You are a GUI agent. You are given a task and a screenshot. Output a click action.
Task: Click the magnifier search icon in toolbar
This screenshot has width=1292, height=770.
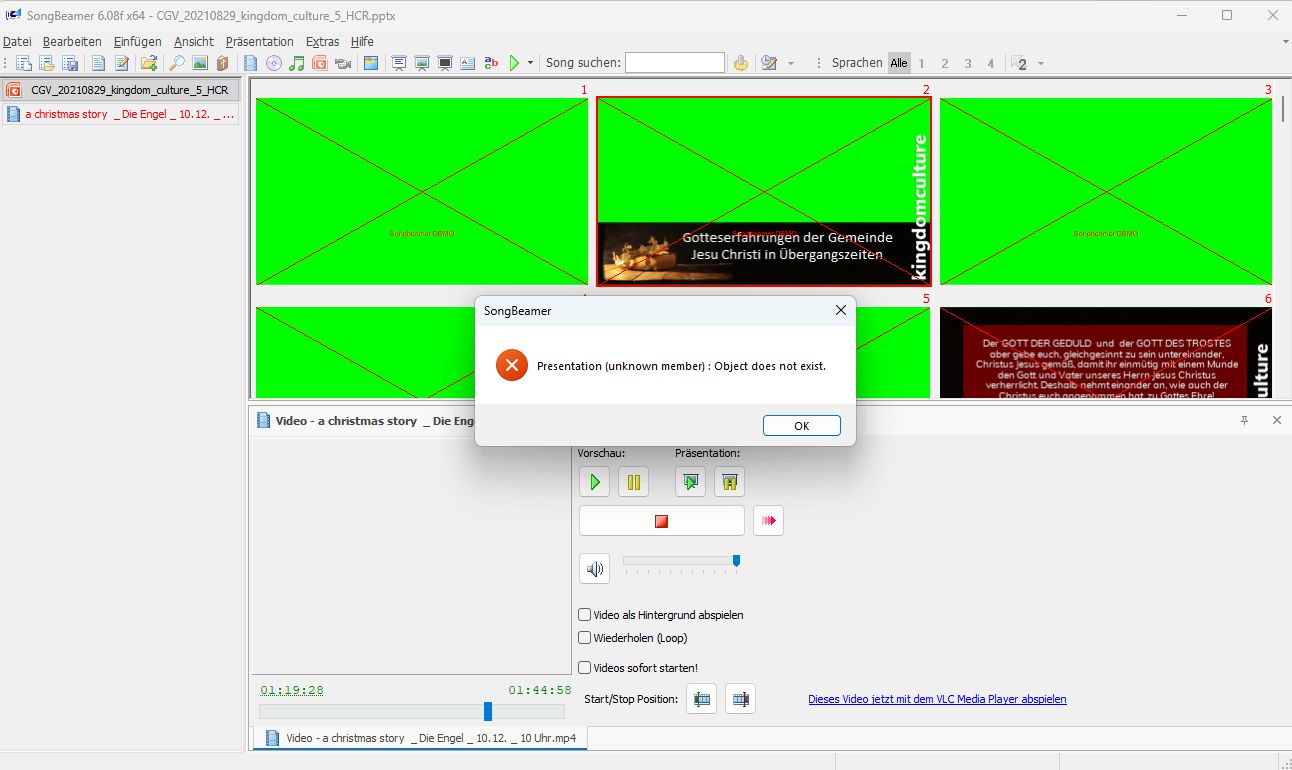(x=176, y=63)
